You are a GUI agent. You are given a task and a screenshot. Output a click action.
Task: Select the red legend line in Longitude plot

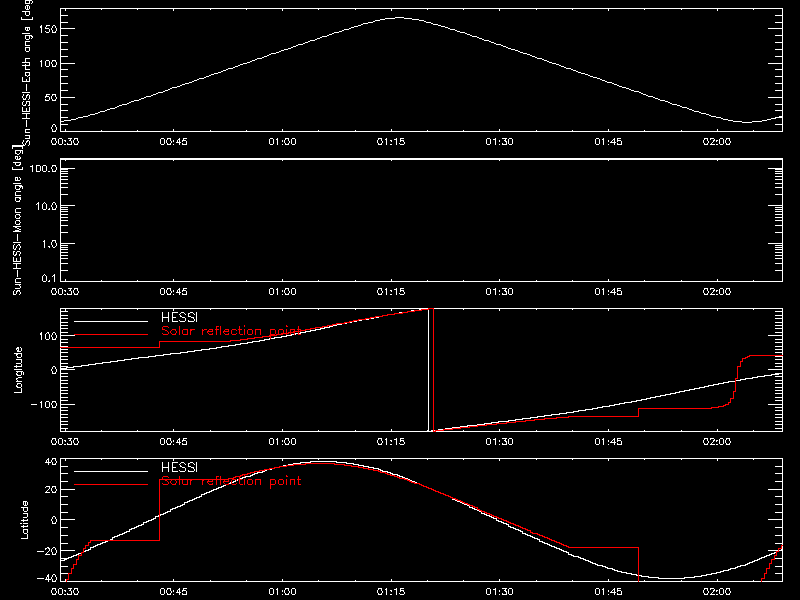(111, 335)
